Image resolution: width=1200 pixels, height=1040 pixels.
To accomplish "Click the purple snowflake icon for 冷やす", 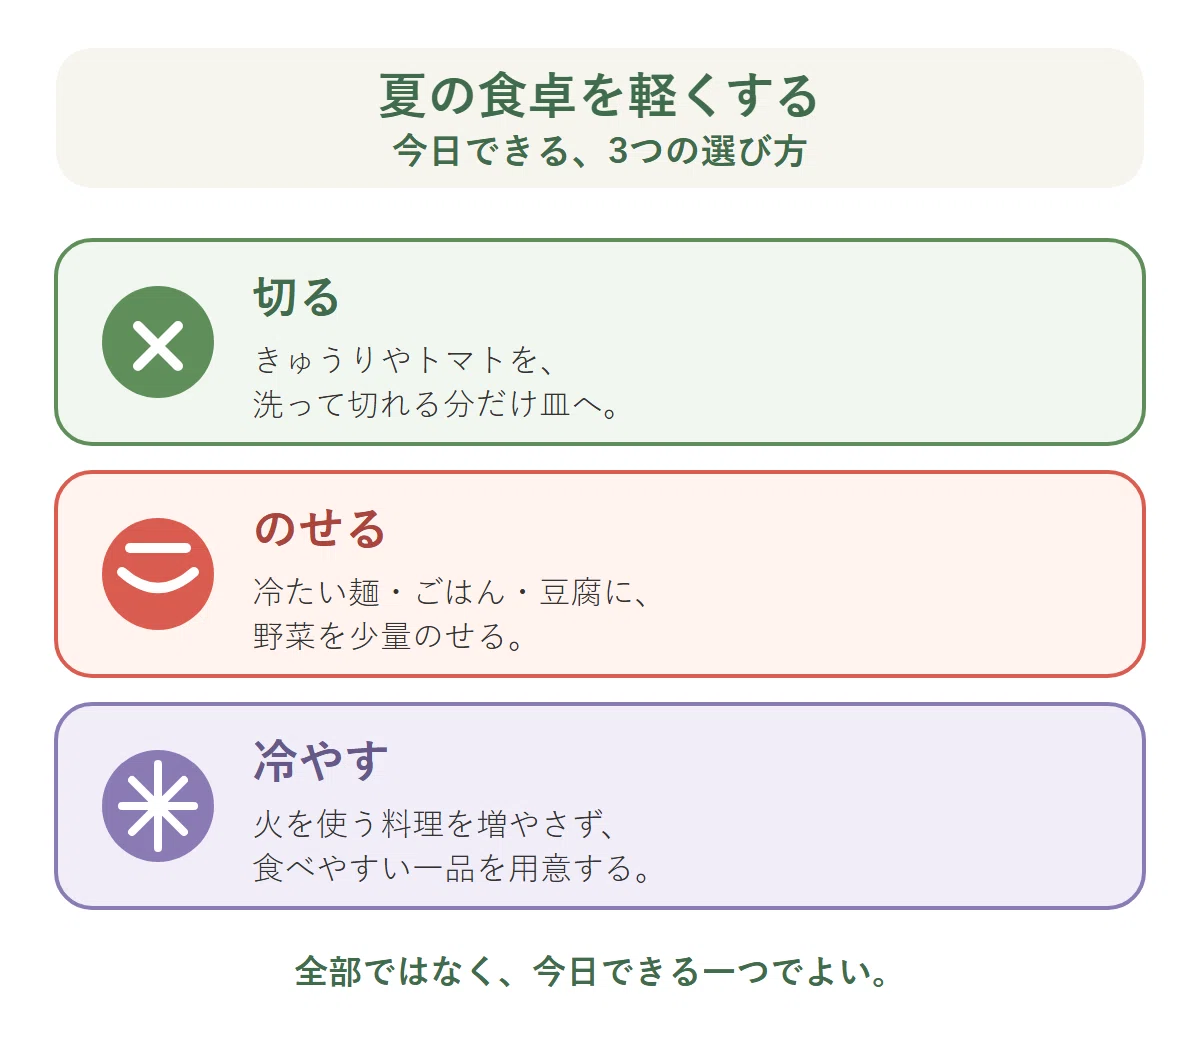I will (x=158, y=806).
